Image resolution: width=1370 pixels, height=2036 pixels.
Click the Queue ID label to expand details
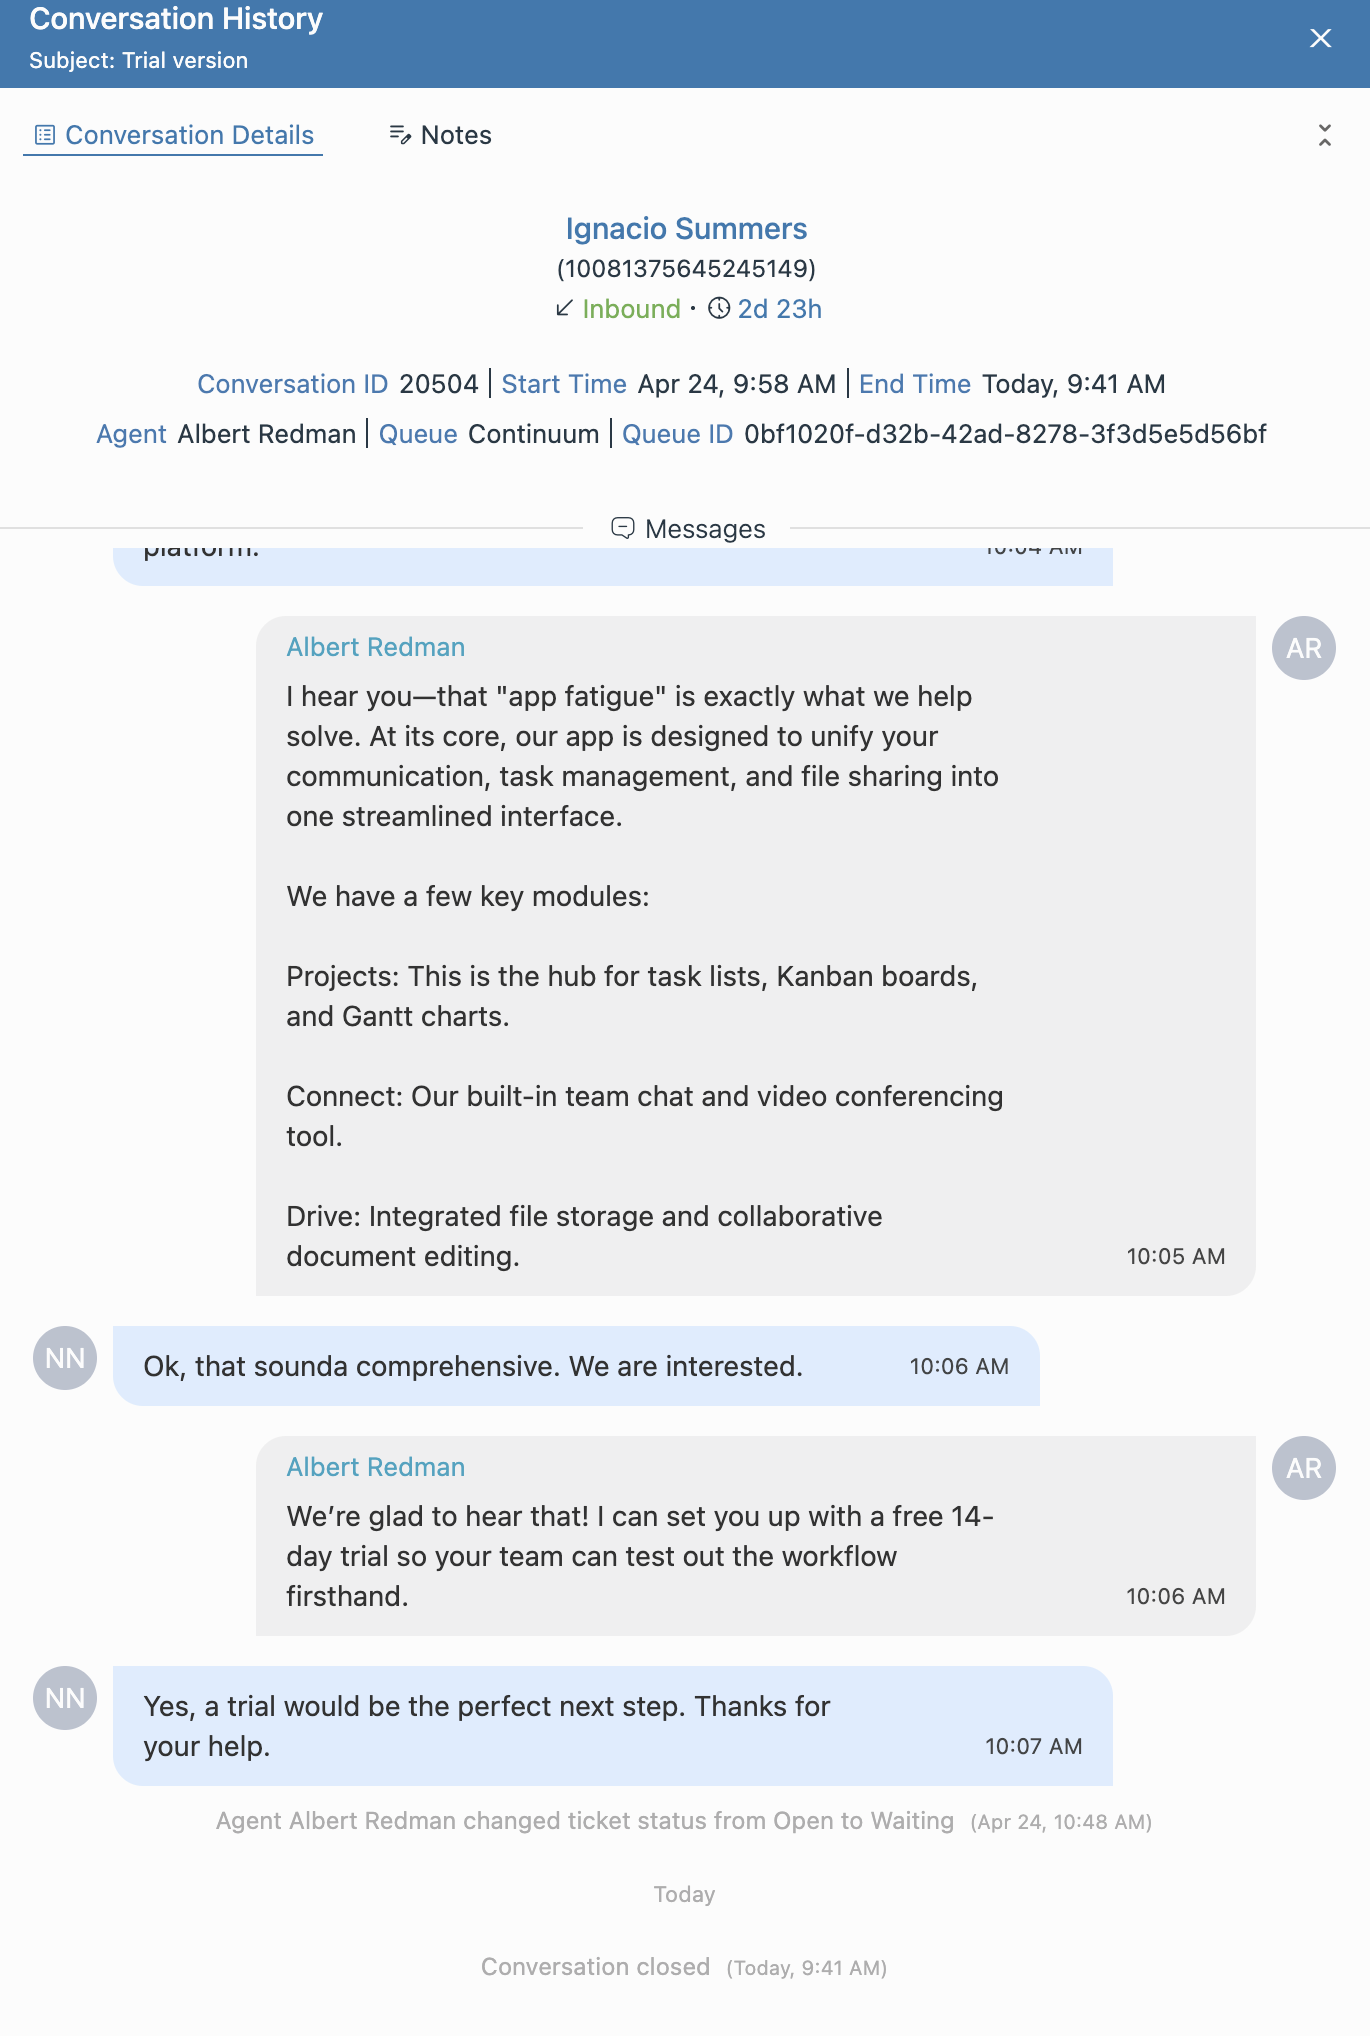[x=676, y=434]
